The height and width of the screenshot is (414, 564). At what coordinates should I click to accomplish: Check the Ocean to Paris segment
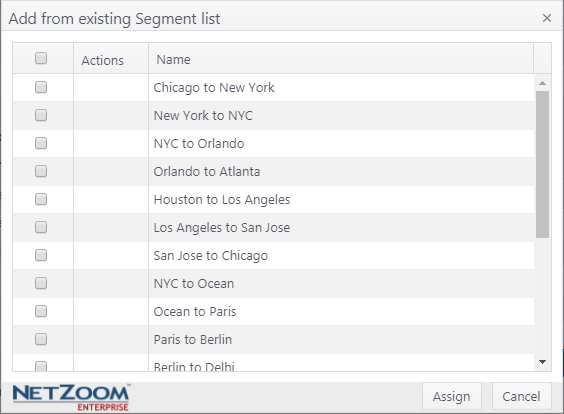(41, 311)
